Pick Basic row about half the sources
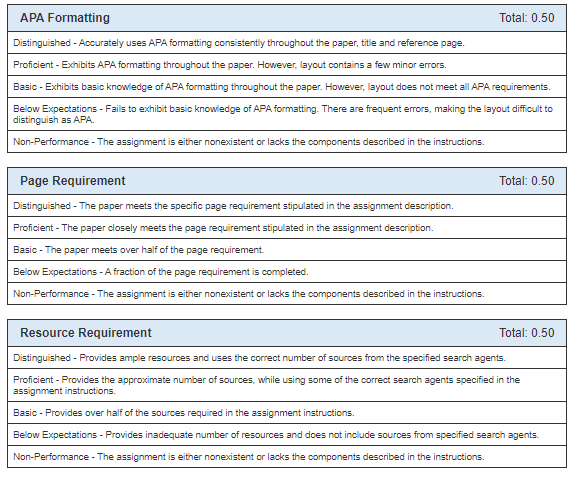573x482 pixels. coord(287,413)
